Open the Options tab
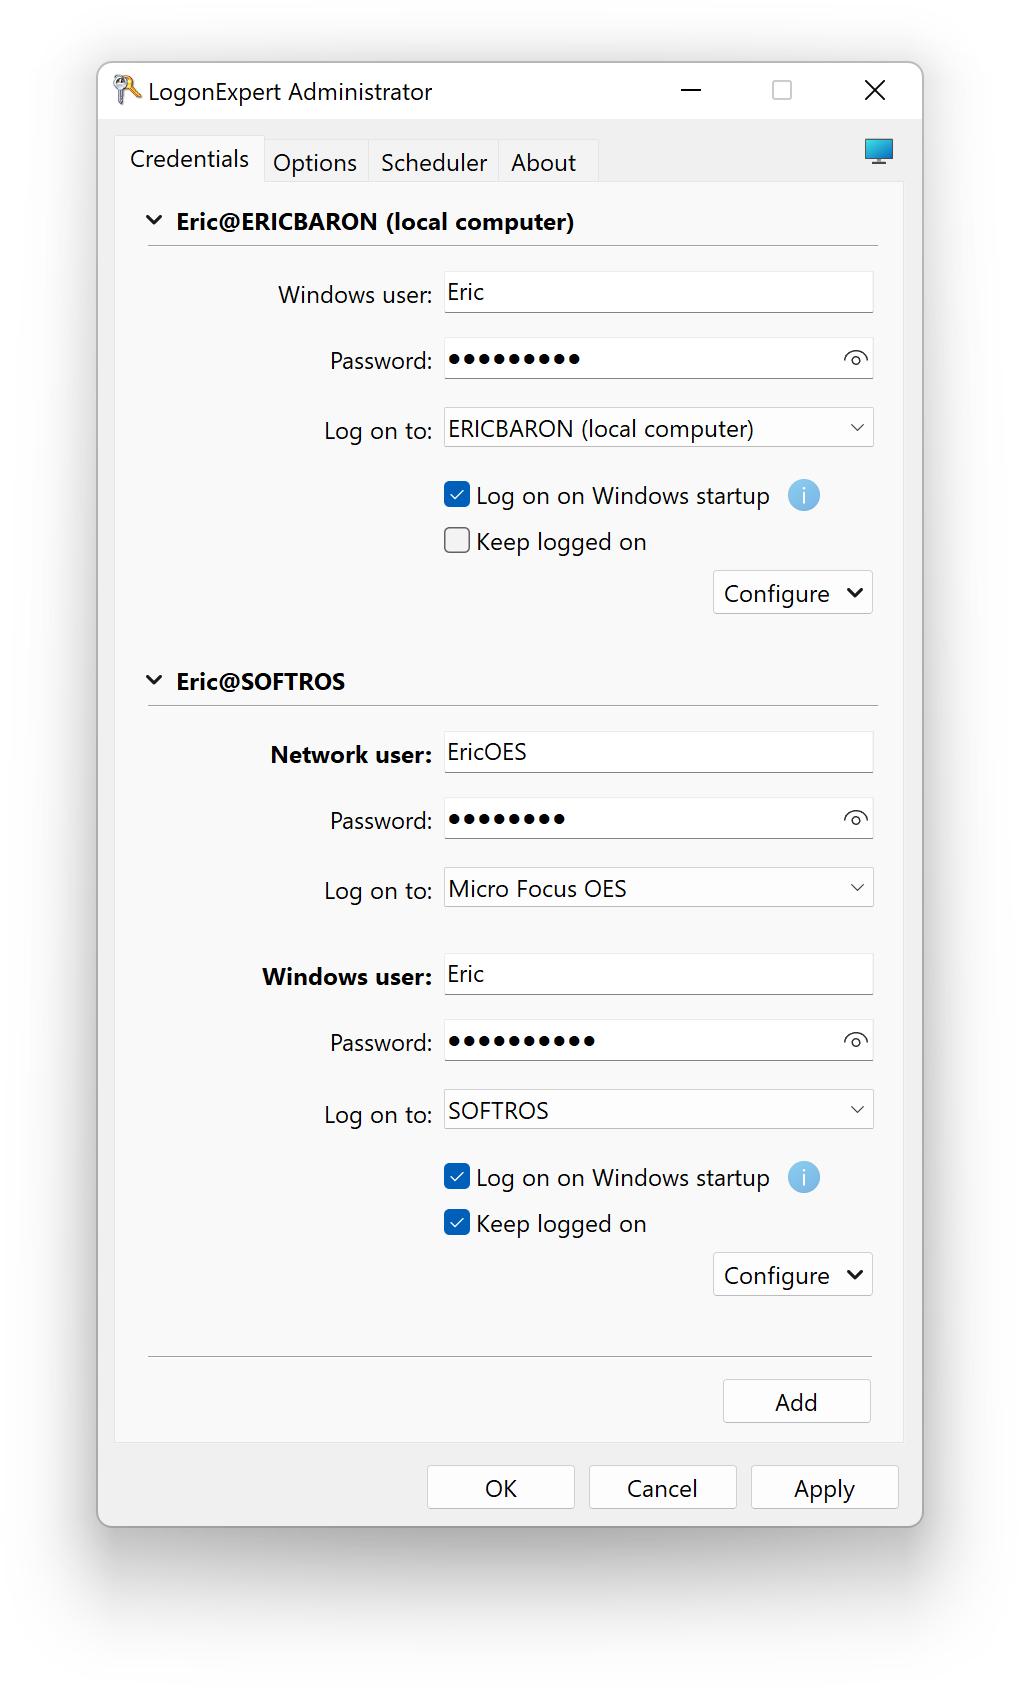This screenshot has width=1020, height=1688. click(x=315, y=162)
